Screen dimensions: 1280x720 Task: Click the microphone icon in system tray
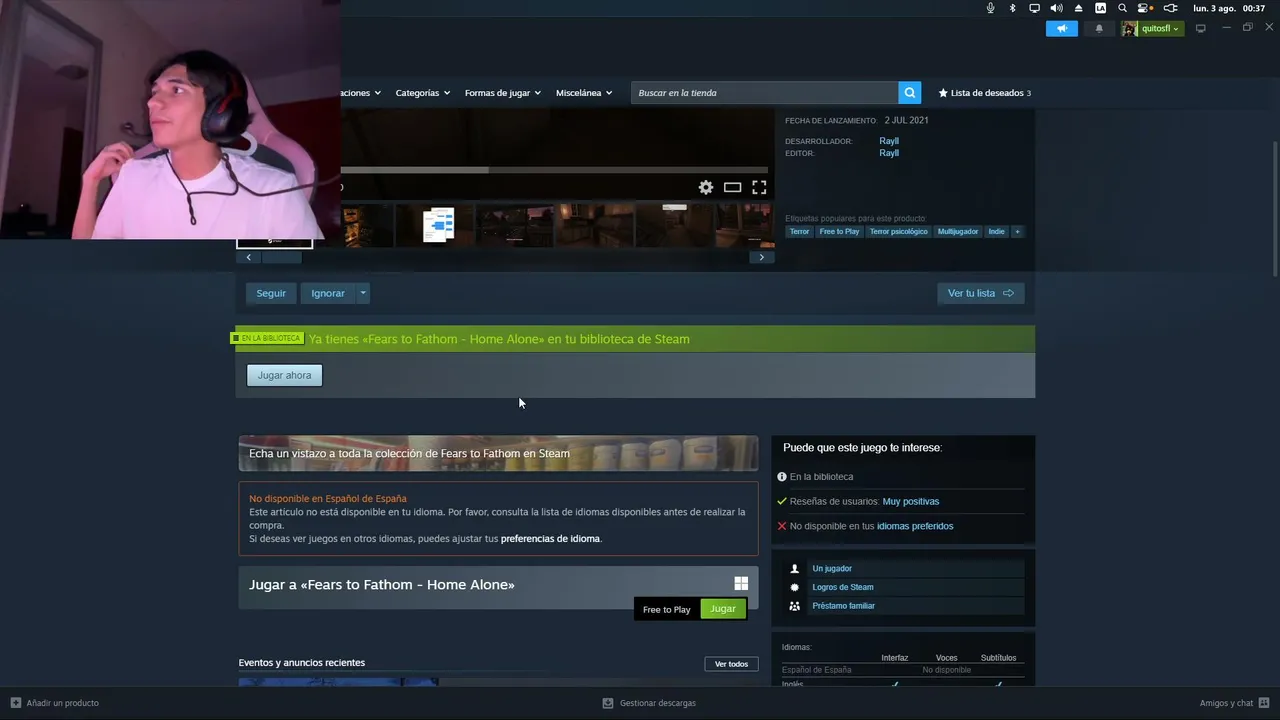pos(990,8)
